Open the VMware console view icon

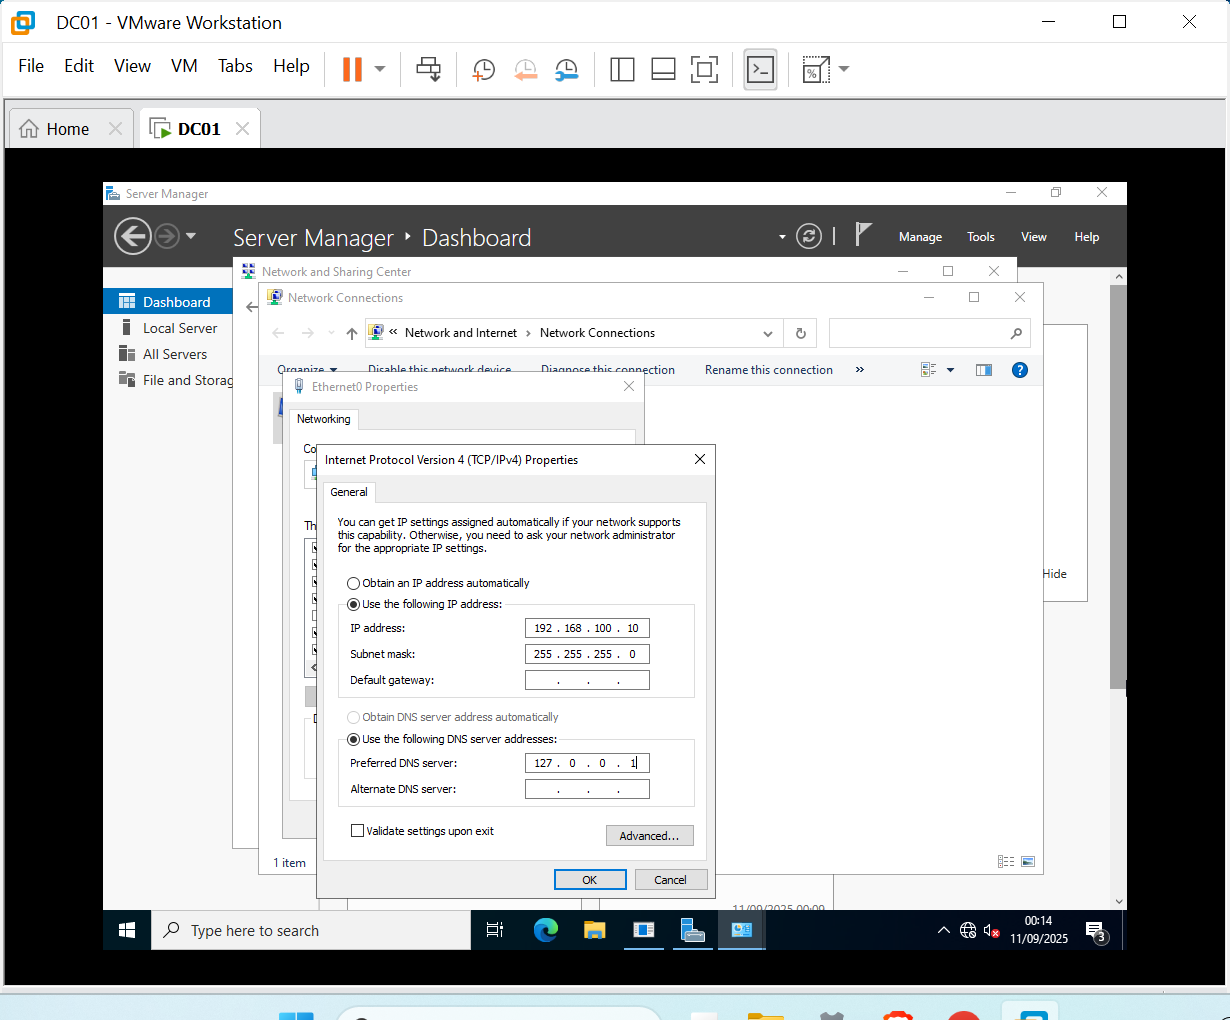coord(761,69)
